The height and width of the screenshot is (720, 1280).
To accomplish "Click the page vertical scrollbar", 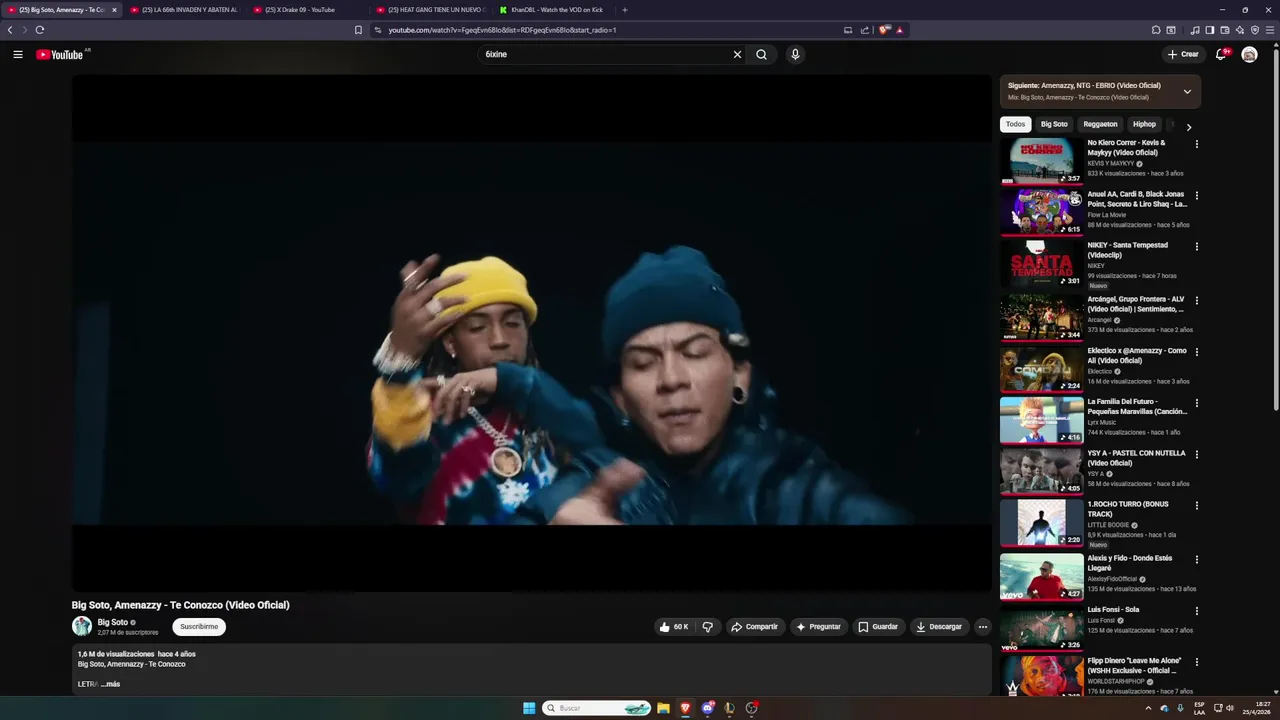I will pos(1276,230).
